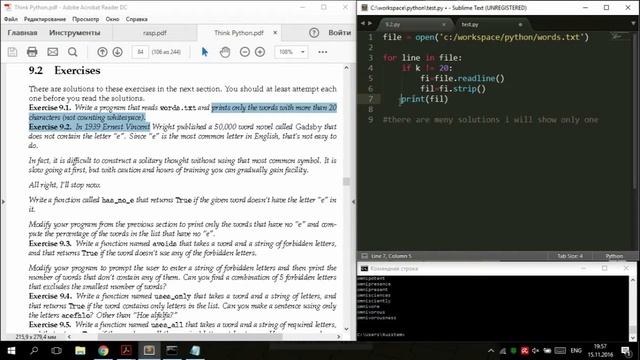Click the command prompt scrollbar up arrow
Screen dimensions: 640x360
tap(633, 280)
